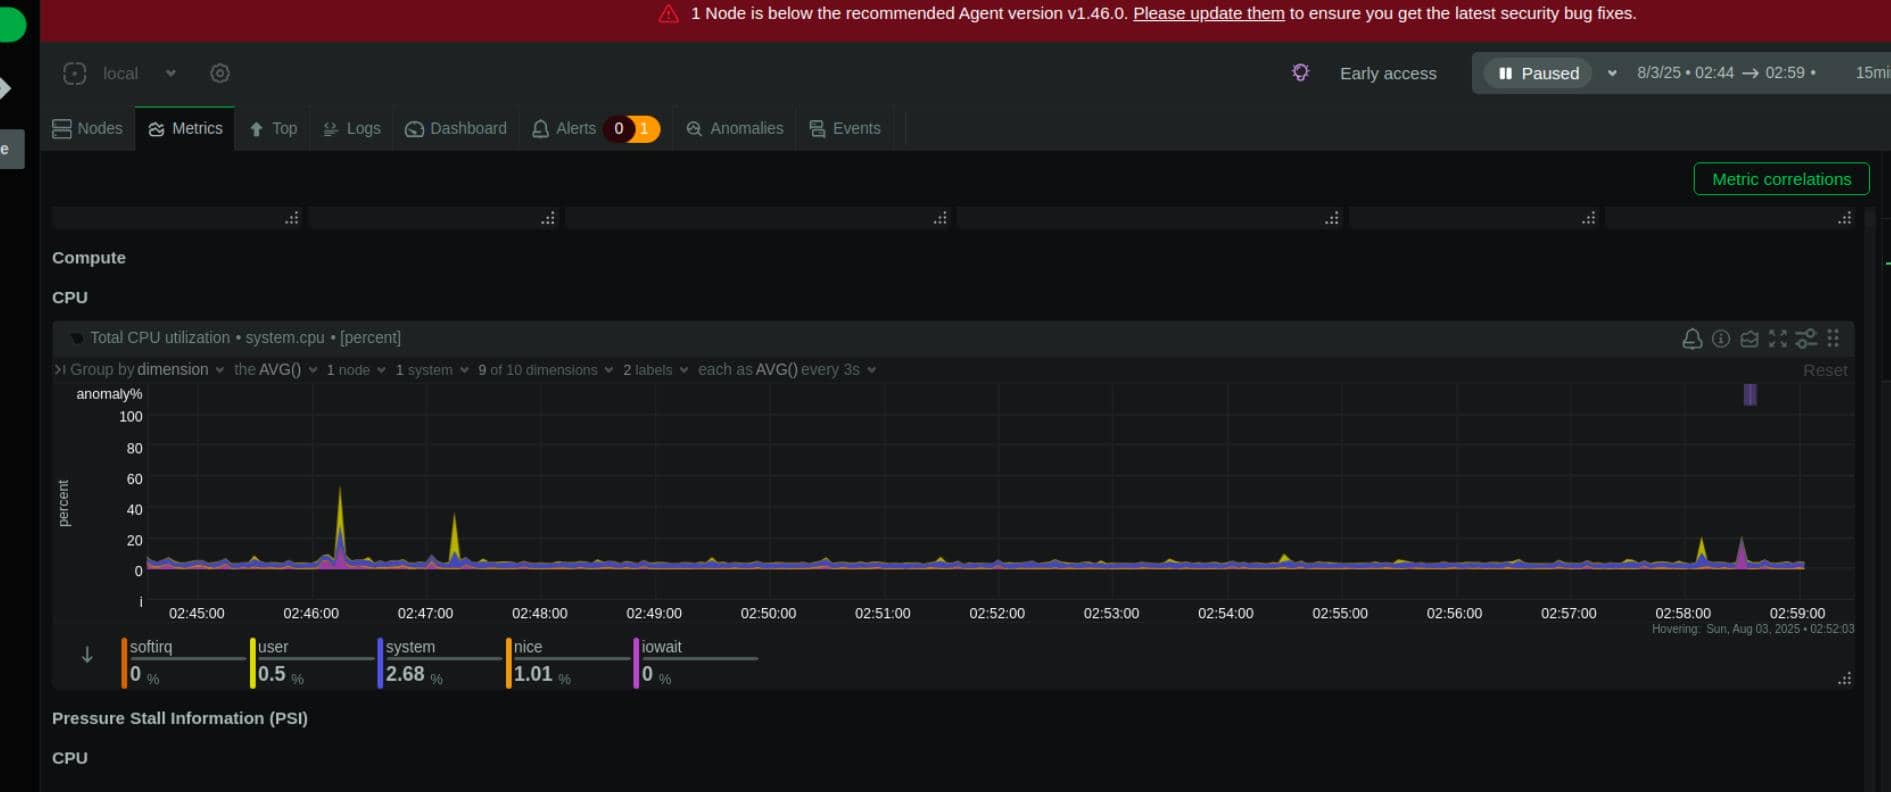Image resolution: width=1891 pixels, height=792 pixels.
Task: Click the warning alerts count badge '1'
Action: click(x=646, y=129)
